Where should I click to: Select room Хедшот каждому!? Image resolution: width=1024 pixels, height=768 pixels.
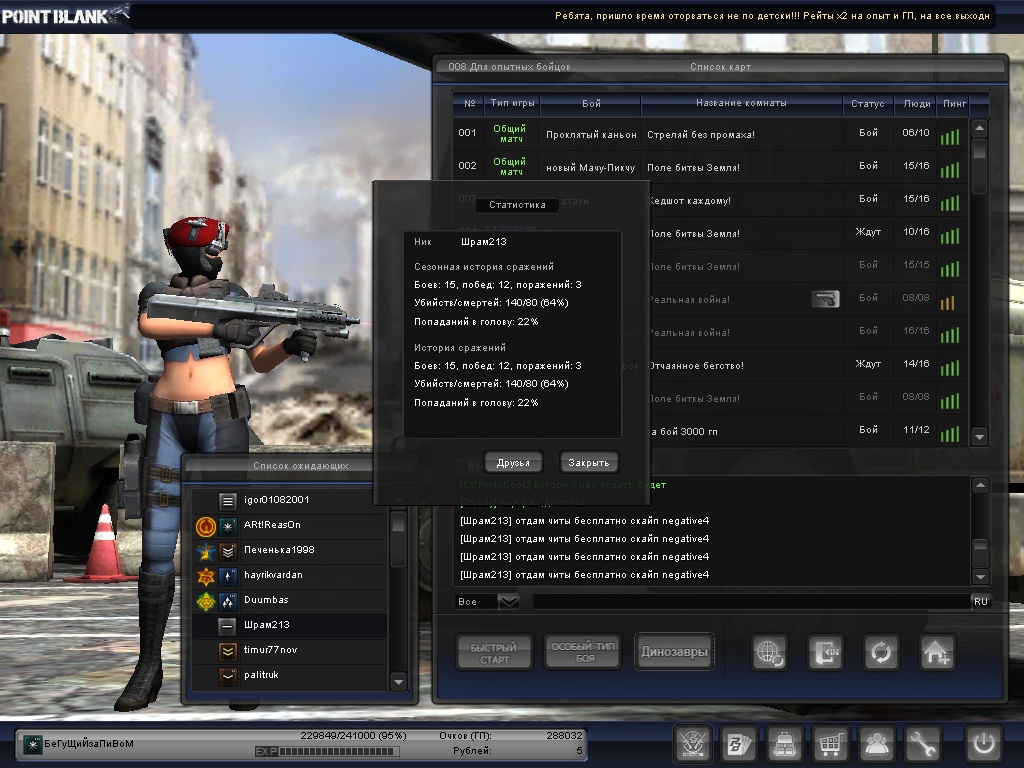click(x=809, y=200)
